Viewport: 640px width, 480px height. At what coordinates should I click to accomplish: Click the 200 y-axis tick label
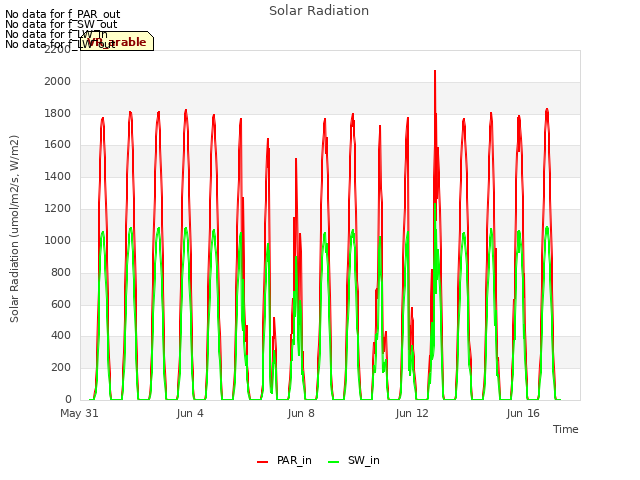point(61,367)
